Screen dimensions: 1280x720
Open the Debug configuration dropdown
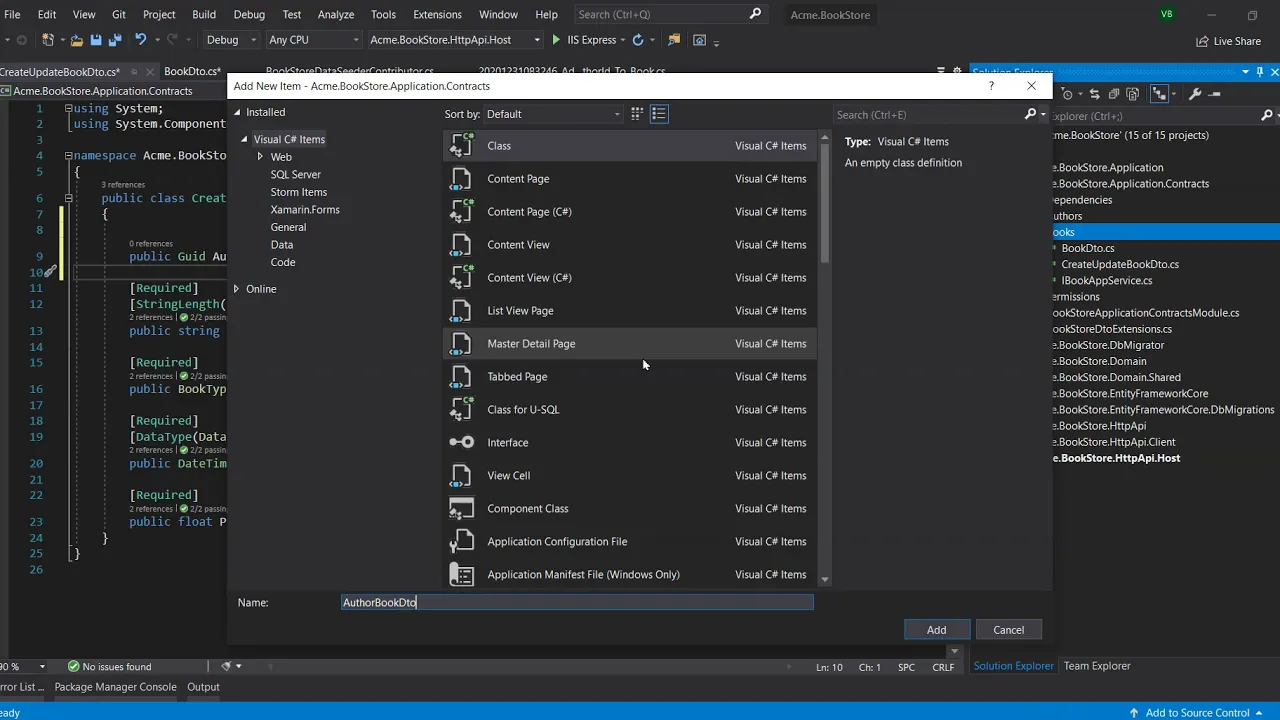tap(231, 40)
